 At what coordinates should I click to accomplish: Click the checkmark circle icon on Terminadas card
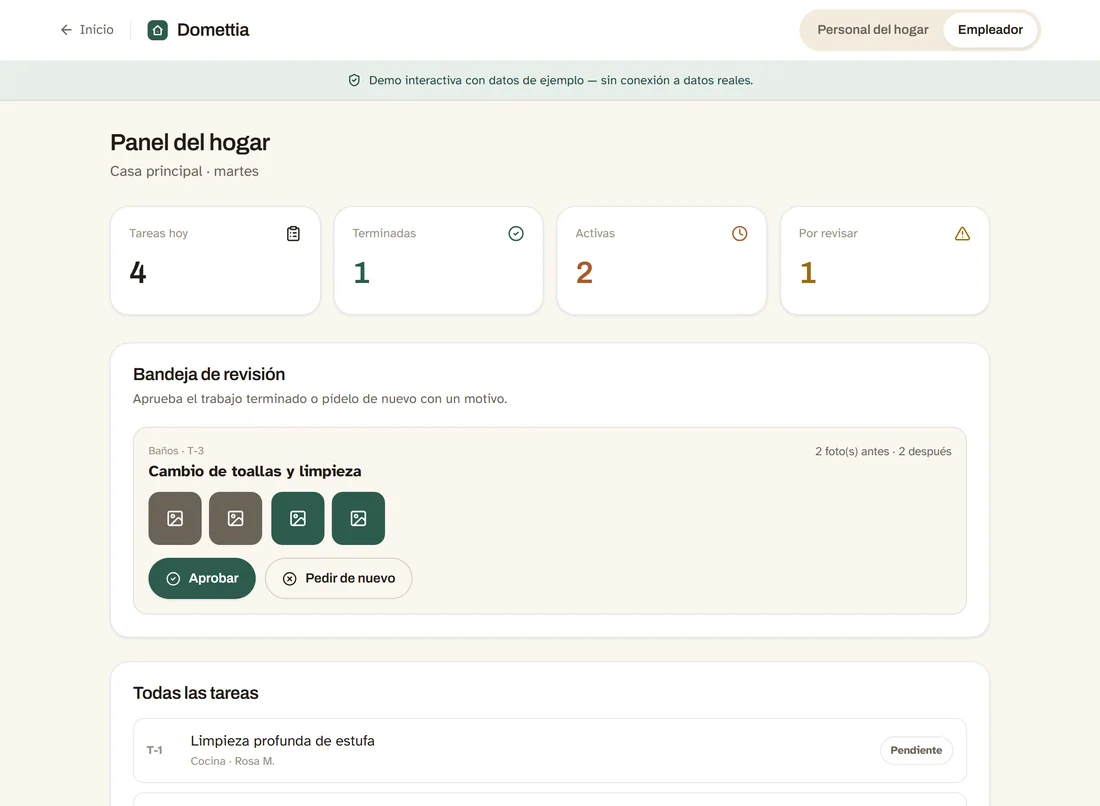(x=516, y=234)
